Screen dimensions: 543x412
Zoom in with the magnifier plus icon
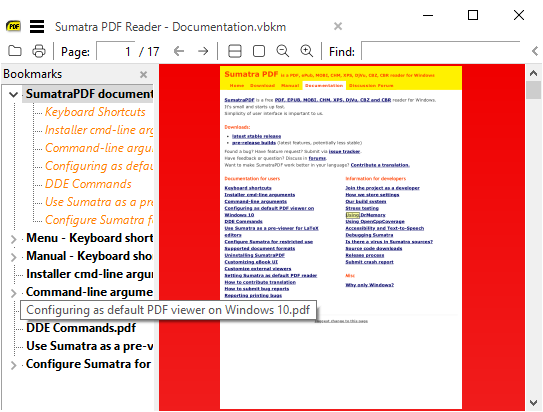click(306, 51)
